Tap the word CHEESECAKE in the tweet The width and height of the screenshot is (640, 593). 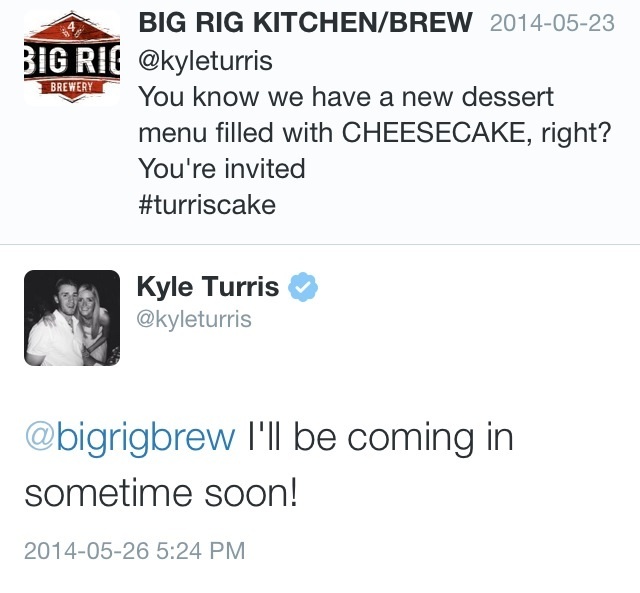(428, 133)
